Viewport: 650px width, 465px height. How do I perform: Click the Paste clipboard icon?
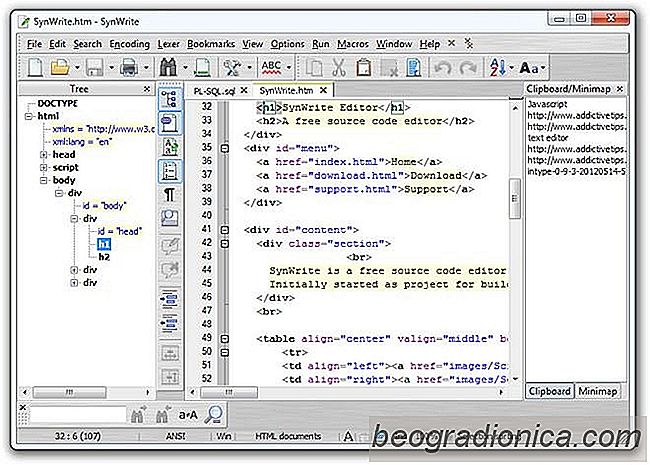[x=364, y=67]
